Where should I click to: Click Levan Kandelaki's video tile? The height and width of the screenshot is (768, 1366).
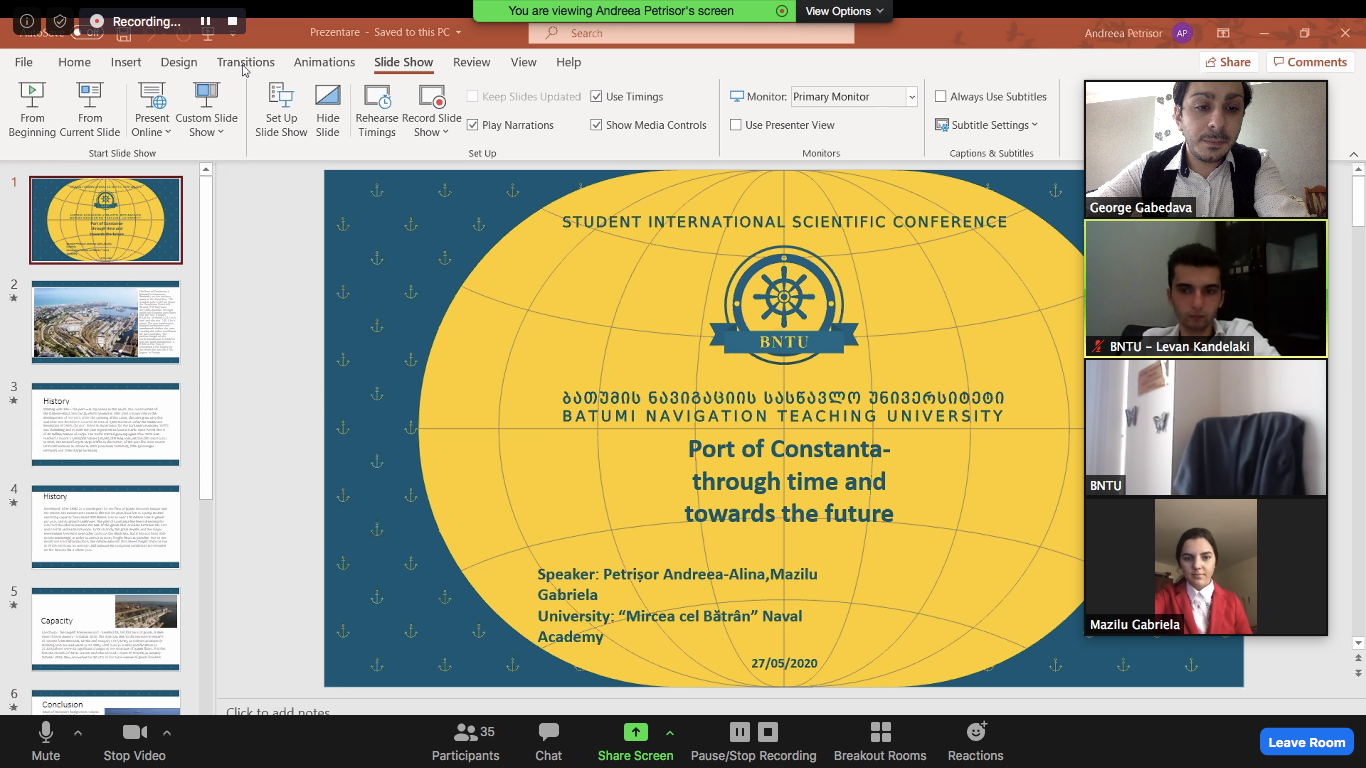click(1206, 289)
